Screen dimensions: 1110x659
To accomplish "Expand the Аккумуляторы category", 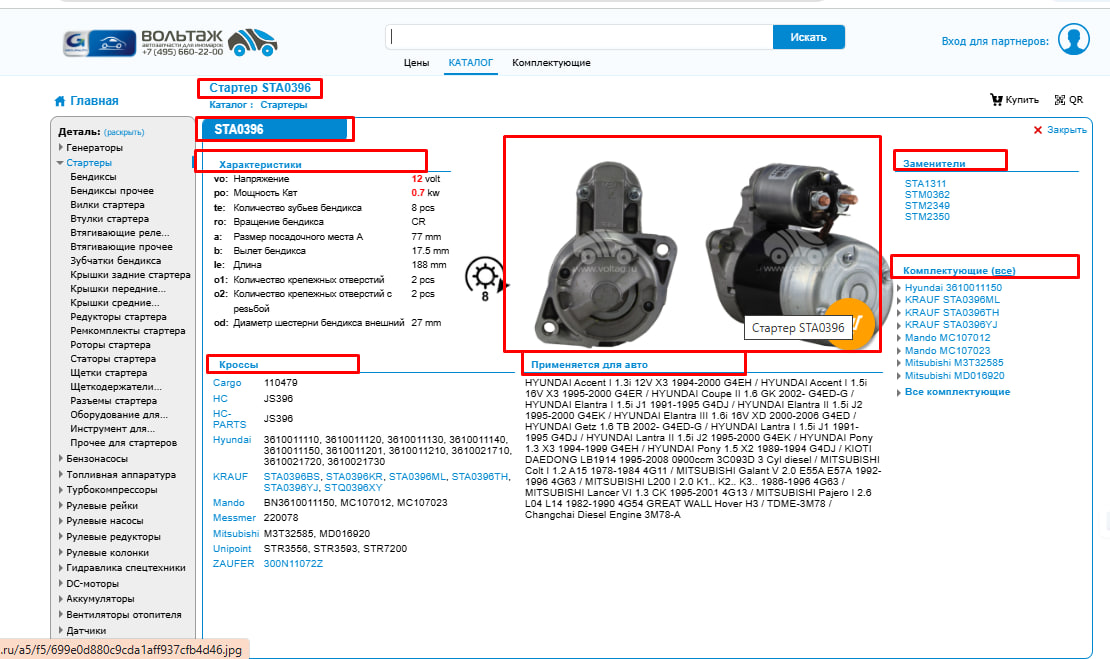I will (x=61, y=599).
